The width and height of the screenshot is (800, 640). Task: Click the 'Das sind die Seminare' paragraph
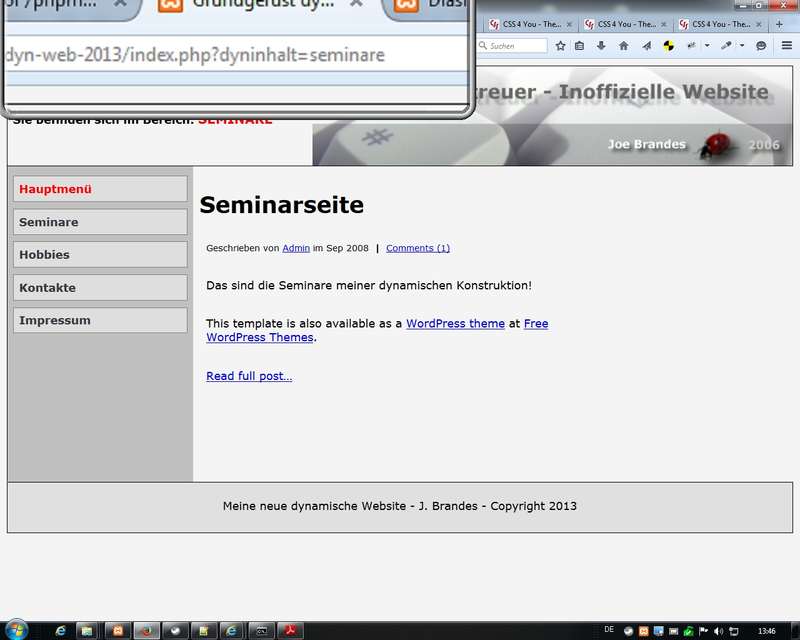pyautogui.click(x=369, y=285)
